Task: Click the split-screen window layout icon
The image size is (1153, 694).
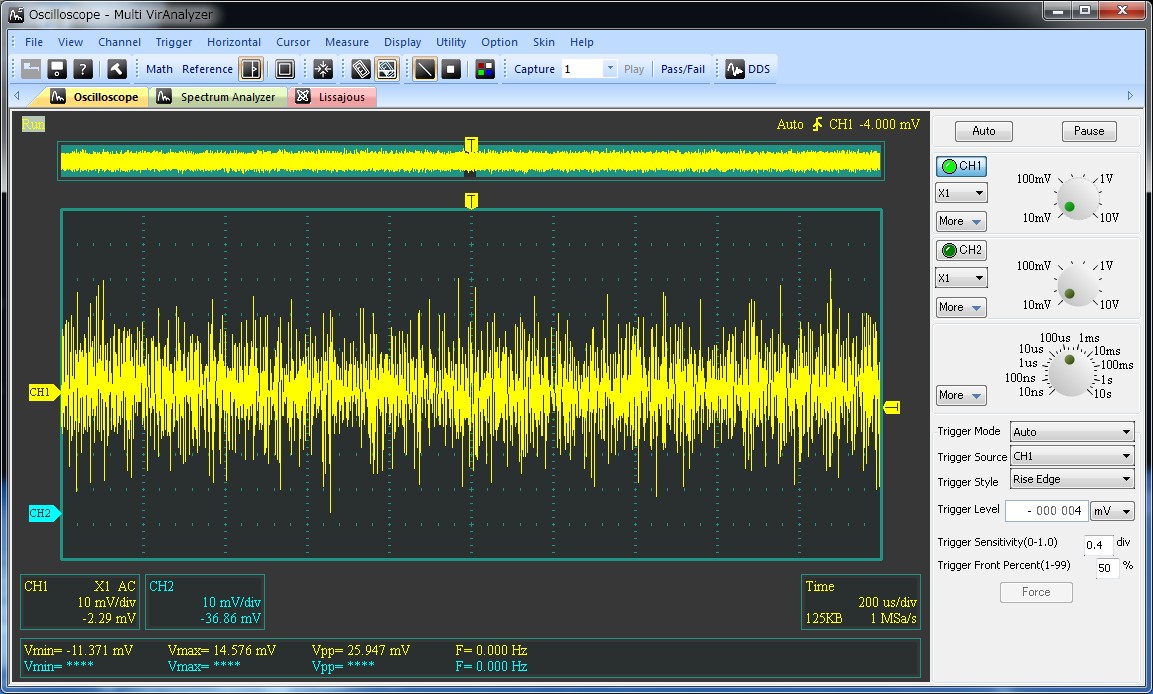Action: [x=251, y=69]
